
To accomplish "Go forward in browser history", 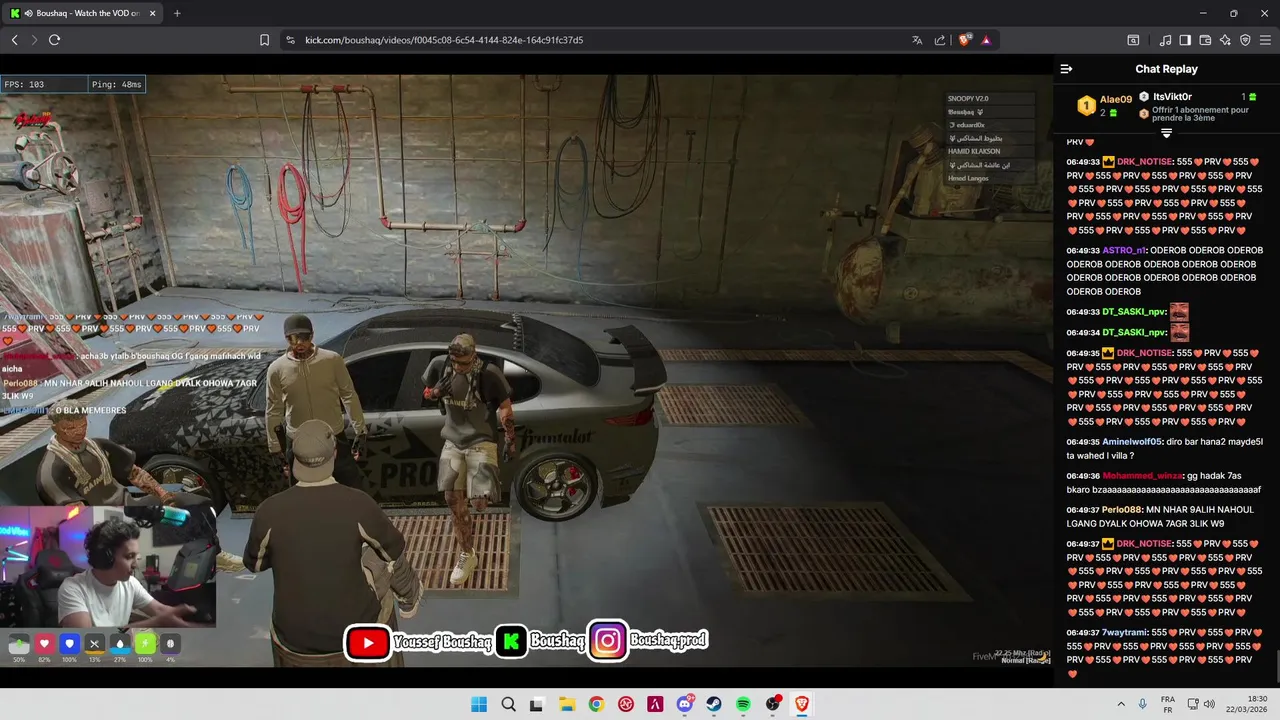I will pyautogui.click(x=34, y=40).
